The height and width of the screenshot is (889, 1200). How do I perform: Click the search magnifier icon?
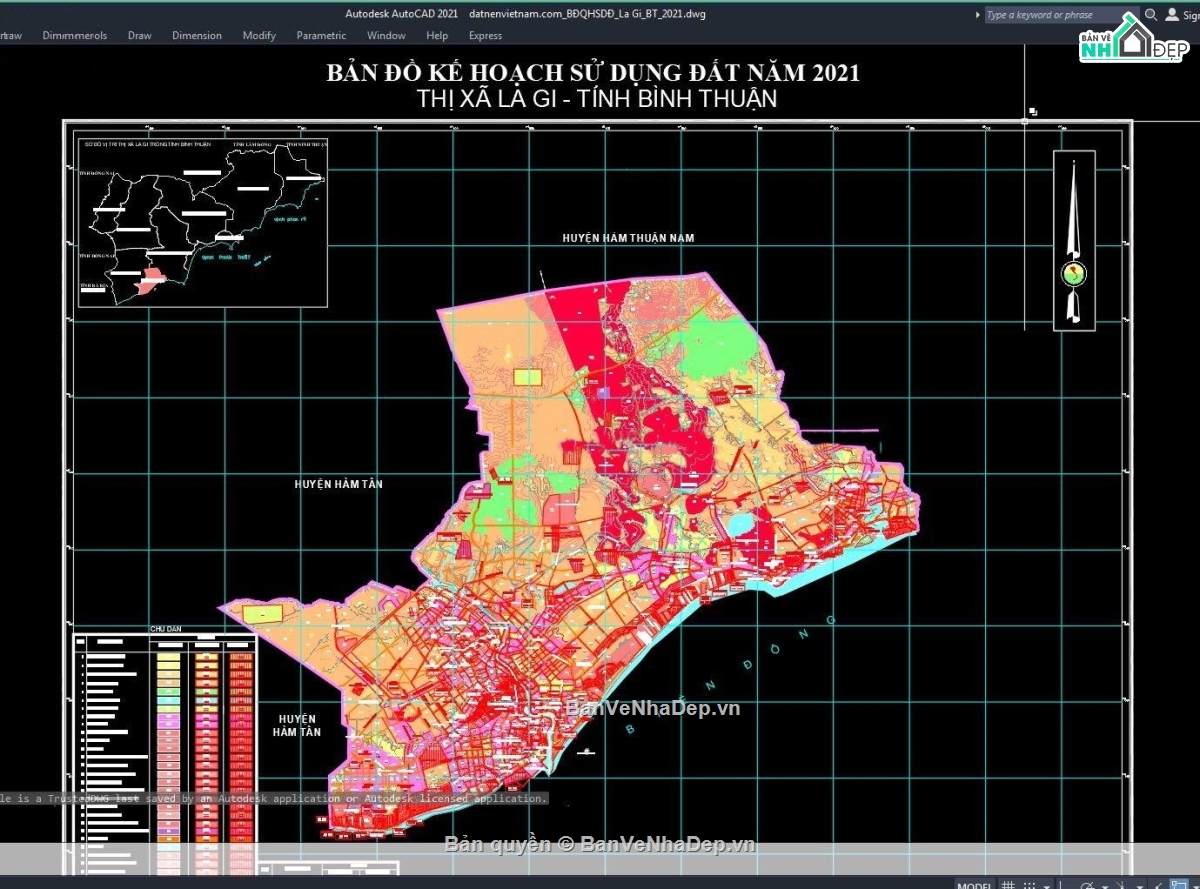click(1151, 15)
